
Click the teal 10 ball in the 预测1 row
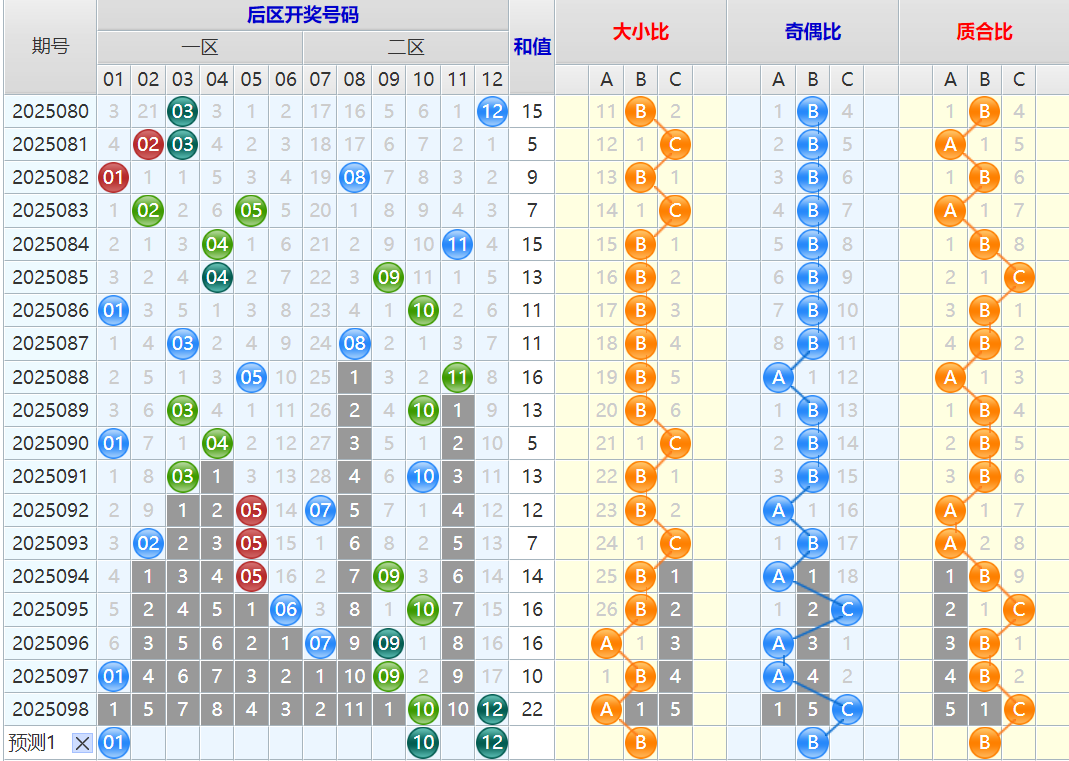coord(423,743)
